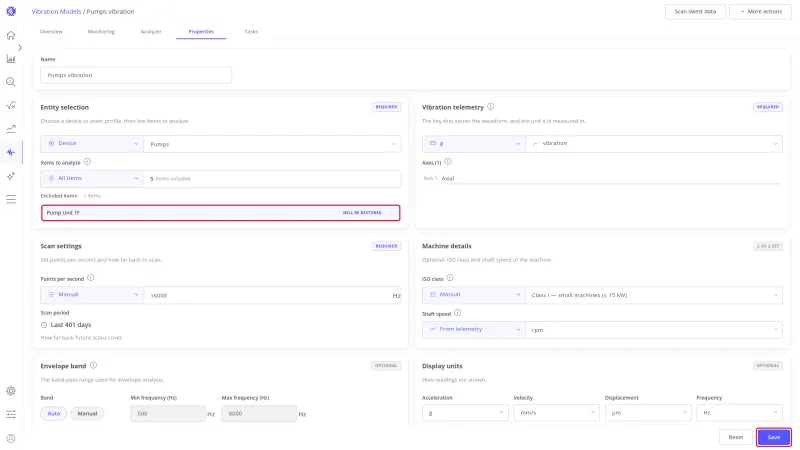Viewport: 800px width, 450px height.
Task: Show info for Vibration telemetry
Action: tap(490, 107)
